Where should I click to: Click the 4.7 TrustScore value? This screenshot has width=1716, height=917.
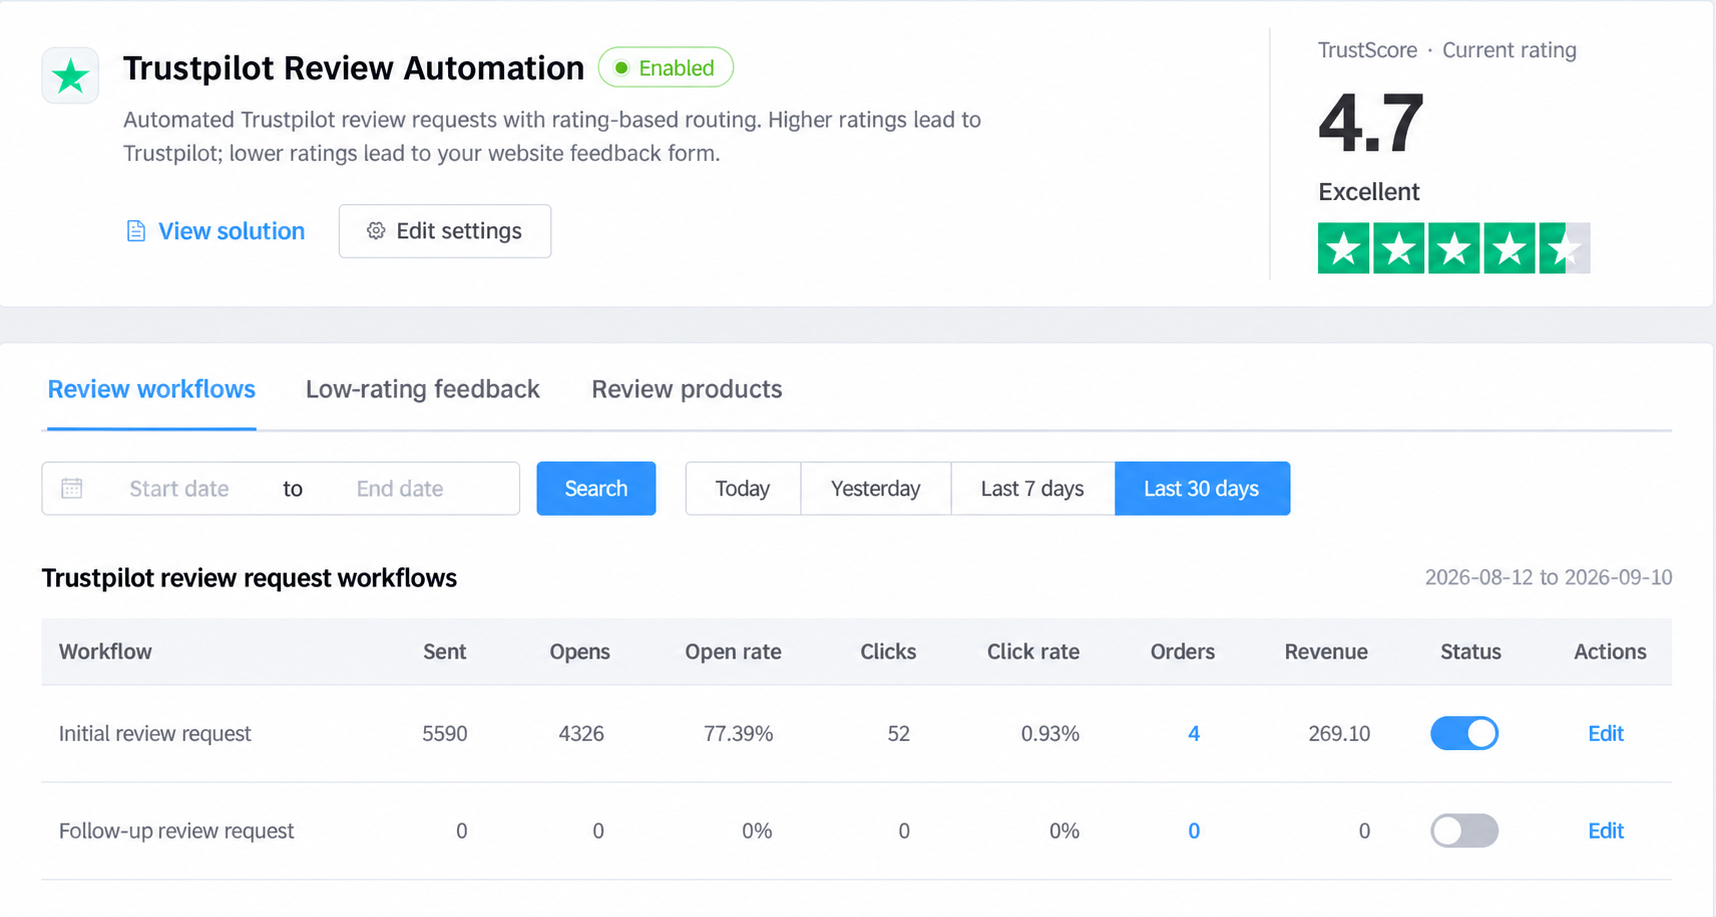(1371, 122)
